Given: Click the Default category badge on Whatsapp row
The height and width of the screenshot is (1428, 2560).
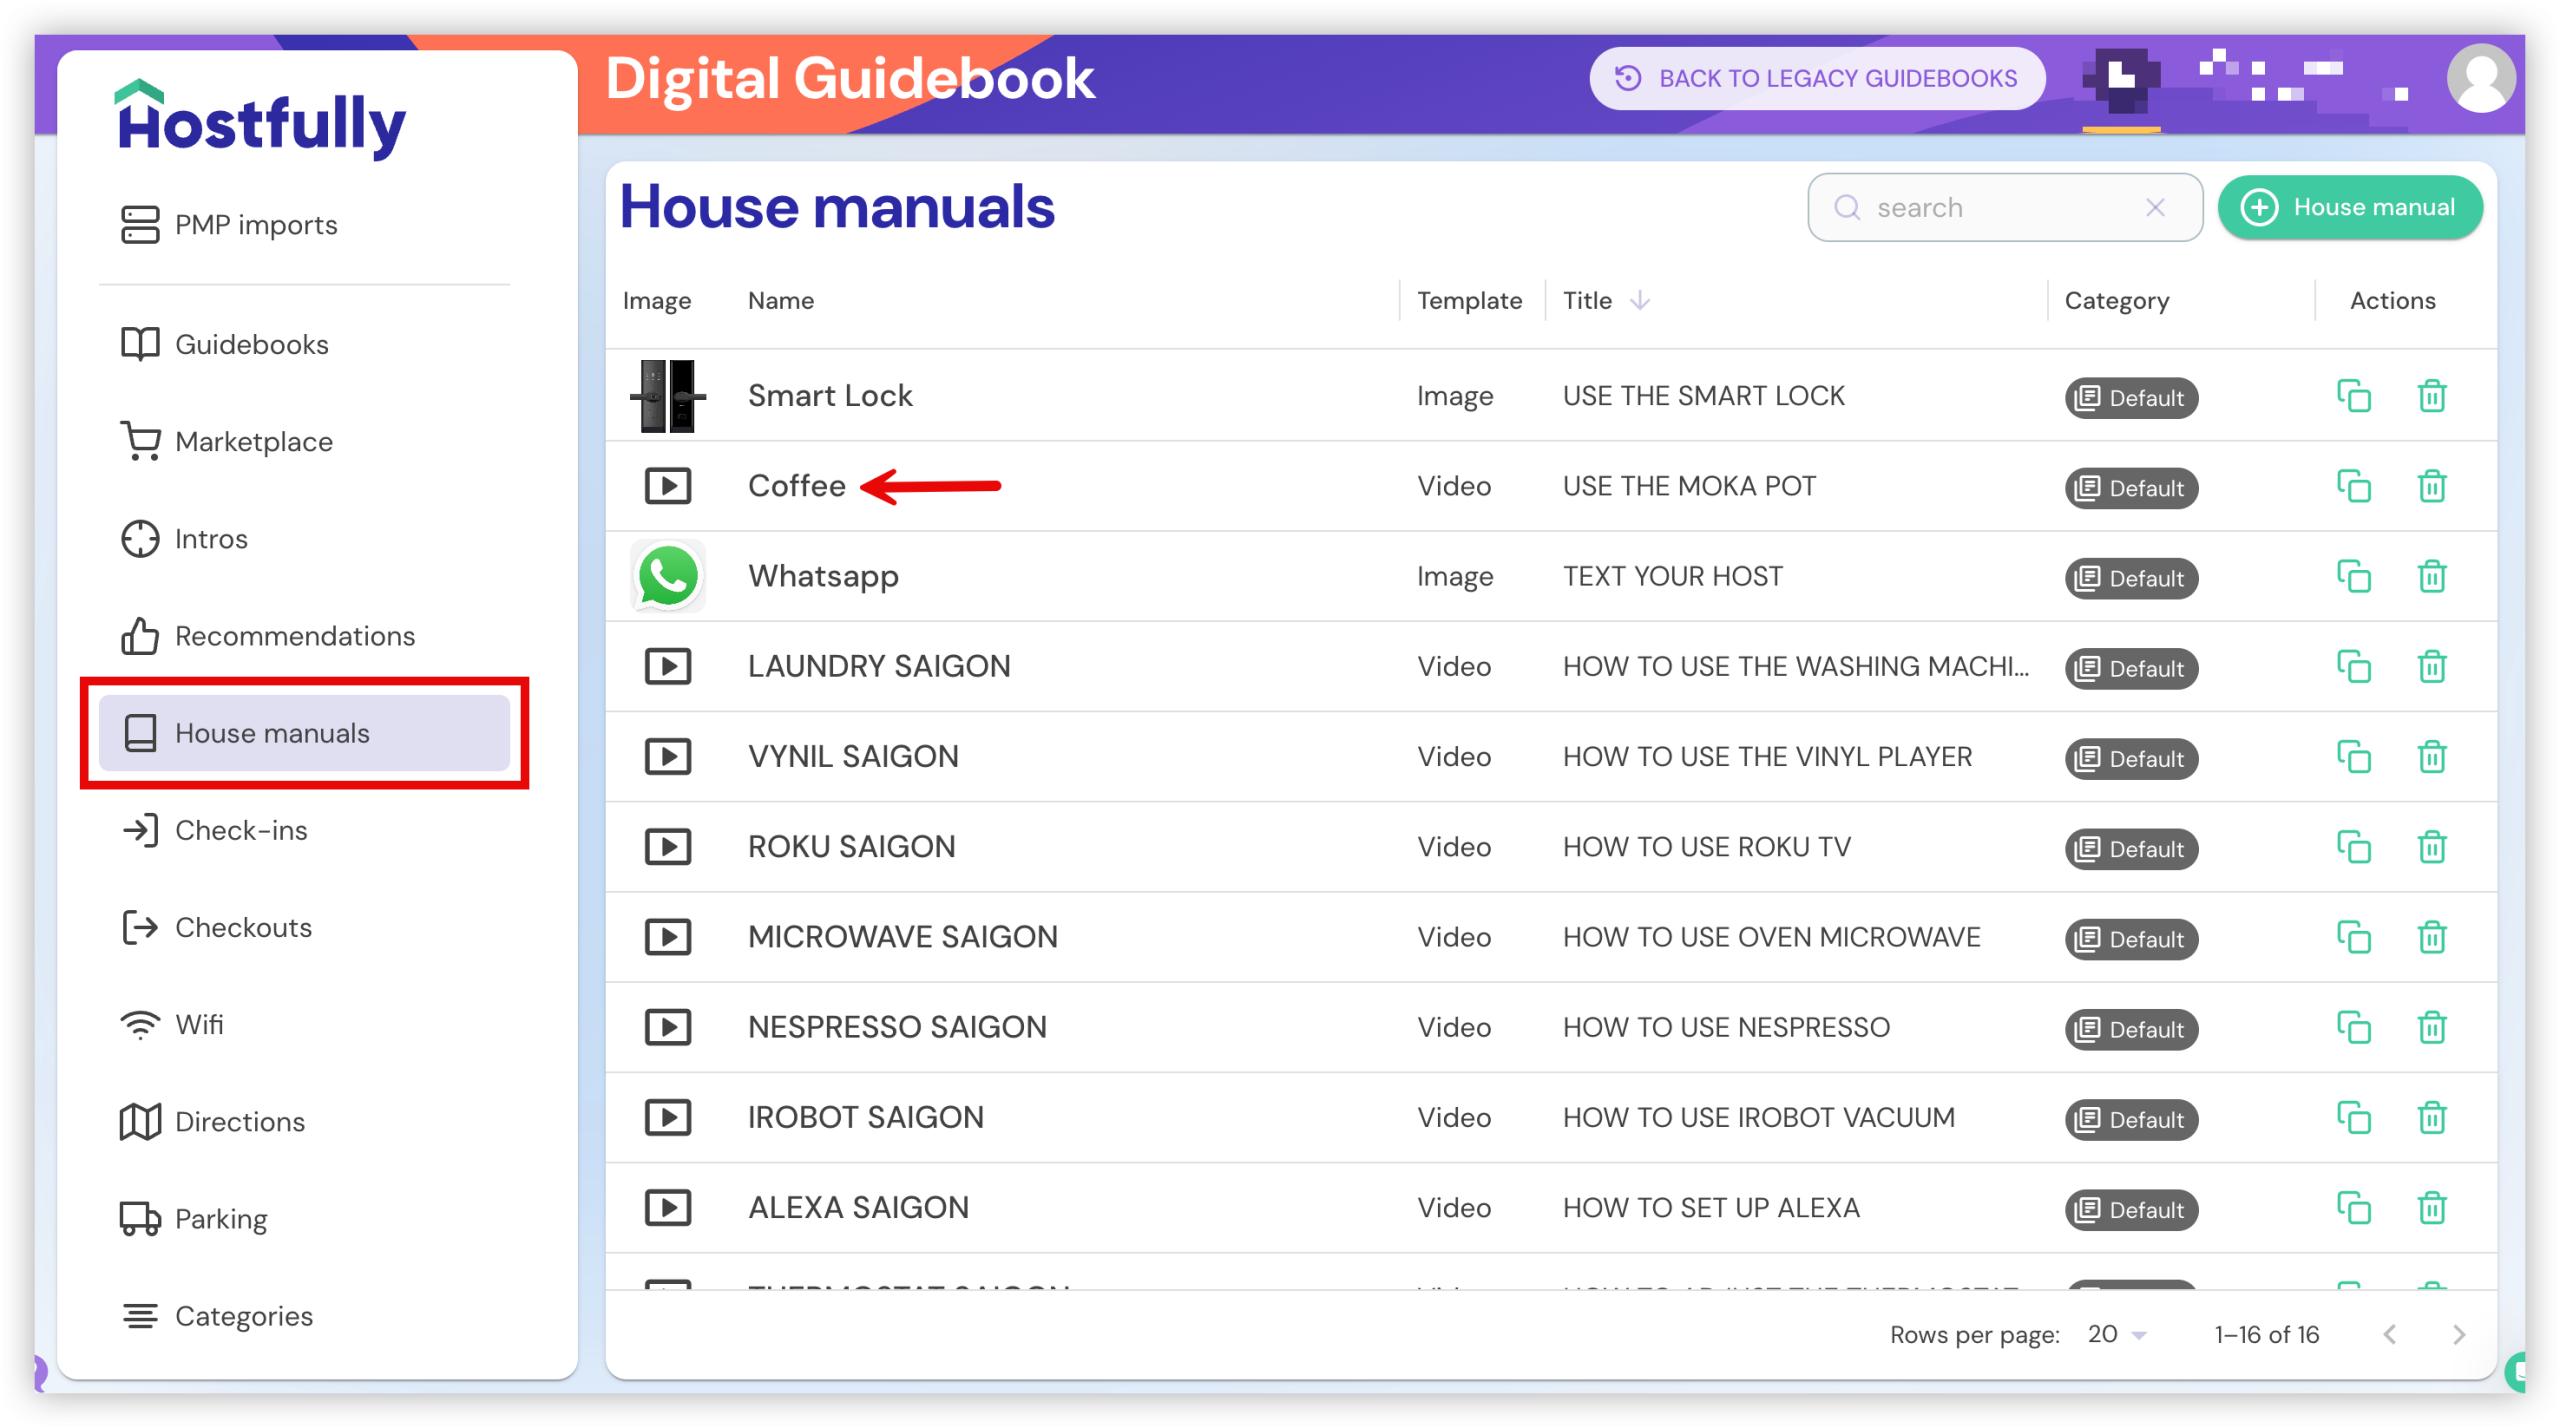Looking at the screenshot, I should click(x=2131, y=578).
